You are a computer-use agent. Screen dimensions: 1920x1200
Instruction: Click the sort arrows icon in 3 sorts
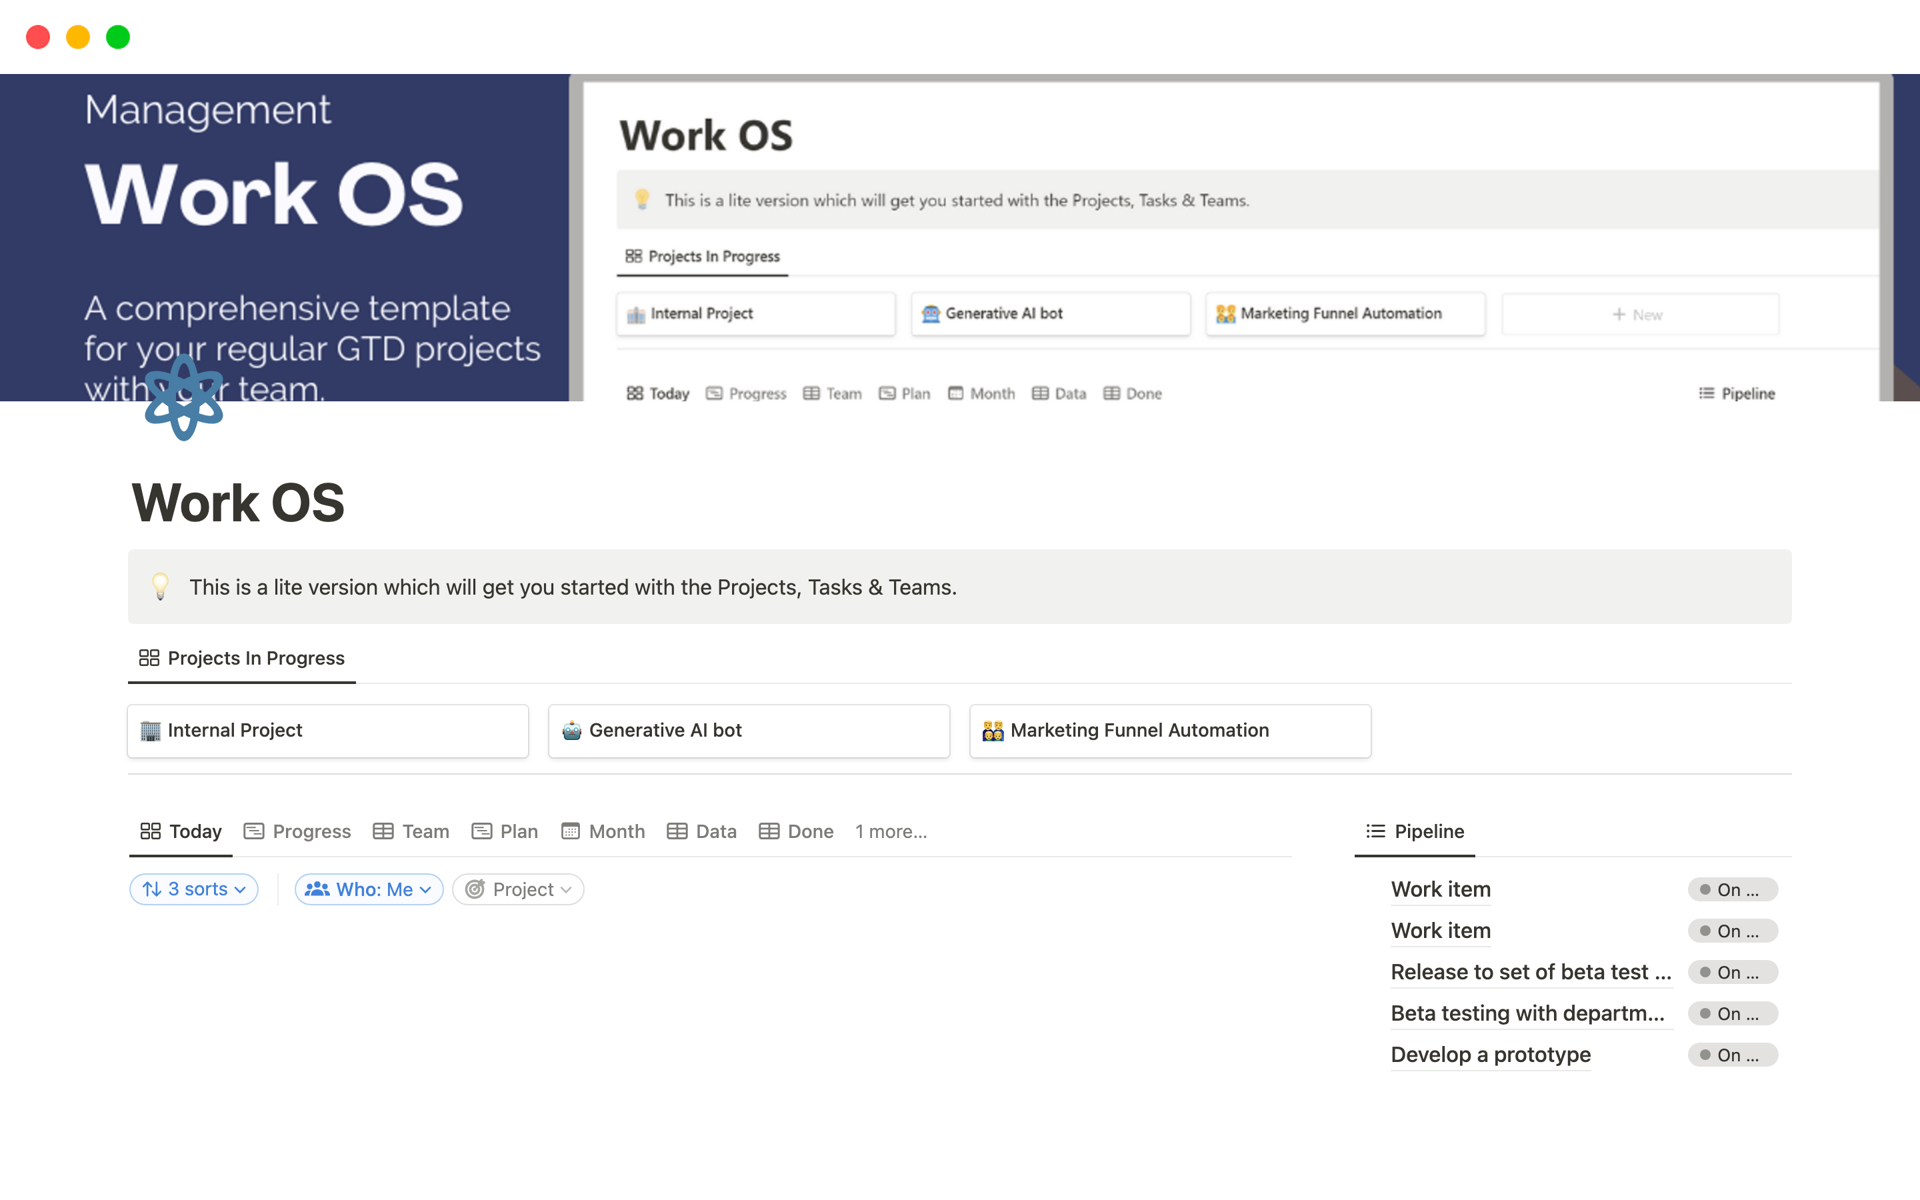152,889
